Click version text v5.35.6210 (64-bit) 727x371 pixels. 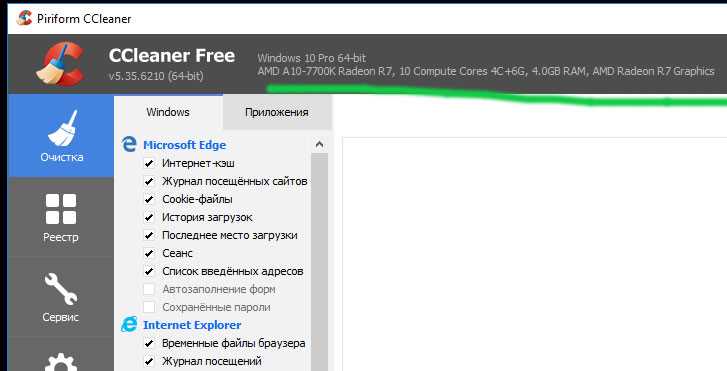point(156,76)
